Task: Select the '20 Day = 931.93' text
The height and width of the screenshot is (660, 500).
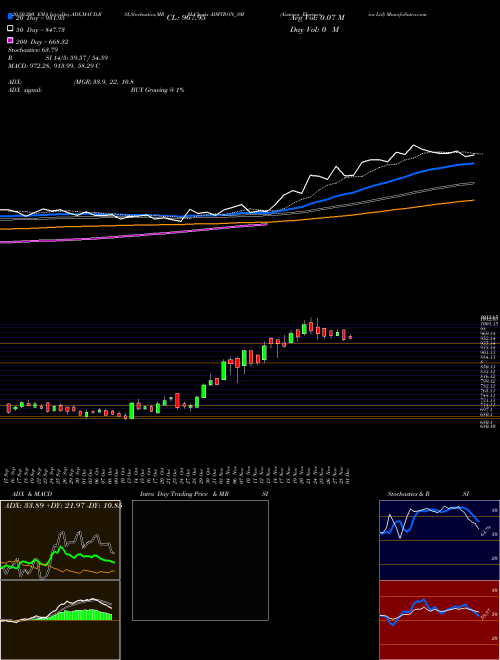Action: point(41,18)
